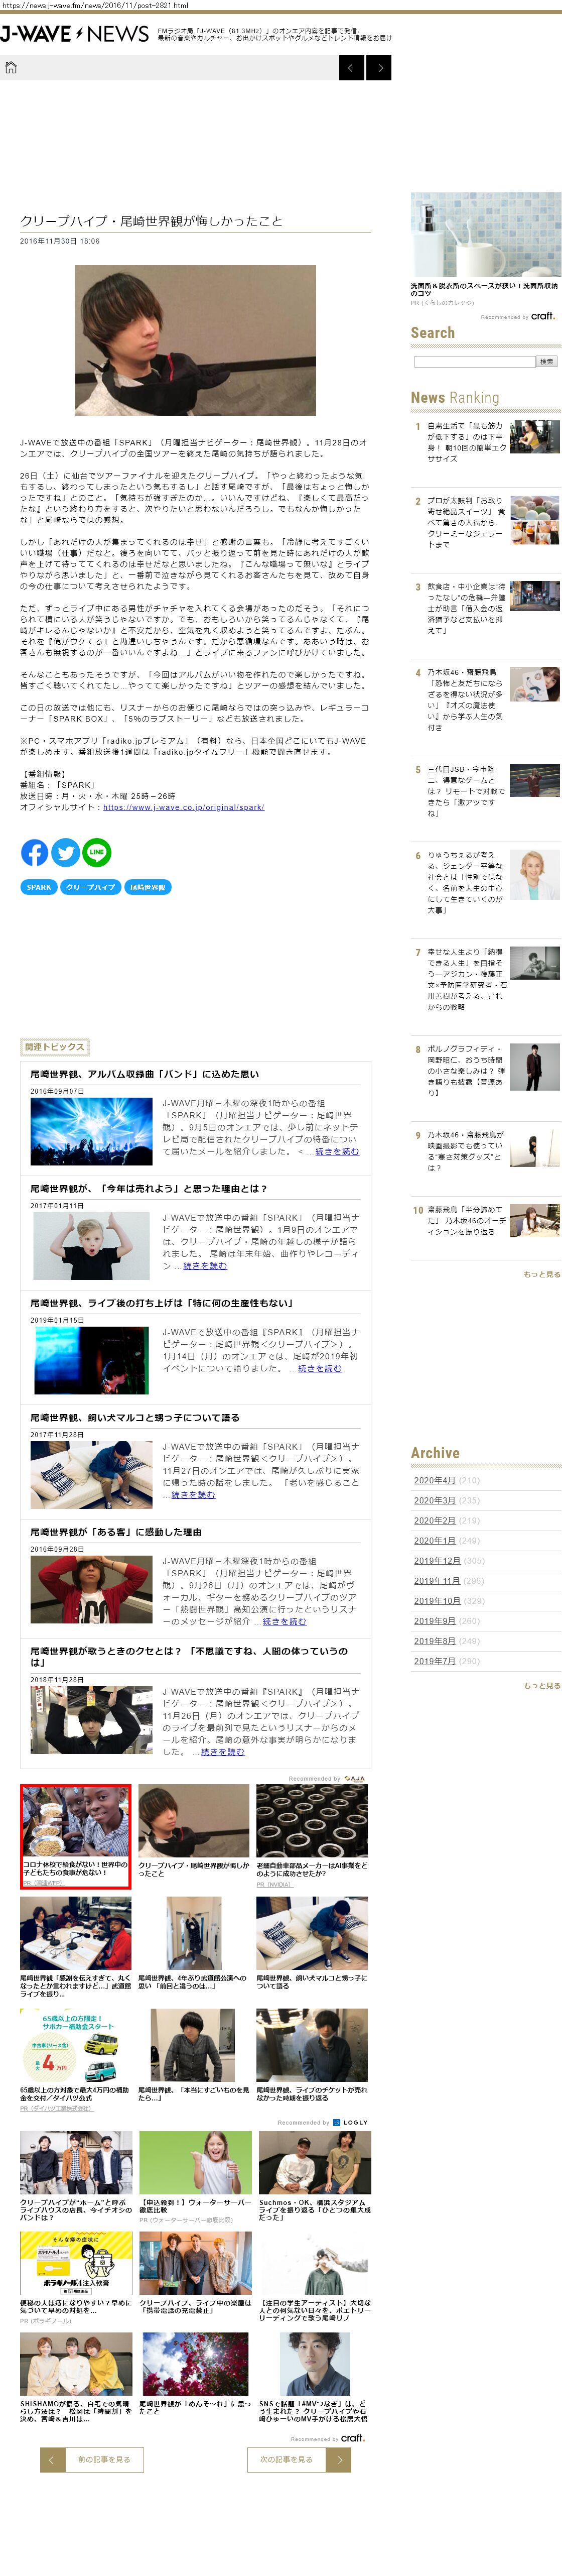The width and height of the screenshot is (562, 2576).
Task: Open the 2020年2月 archive
Action: coord(434,1520)
